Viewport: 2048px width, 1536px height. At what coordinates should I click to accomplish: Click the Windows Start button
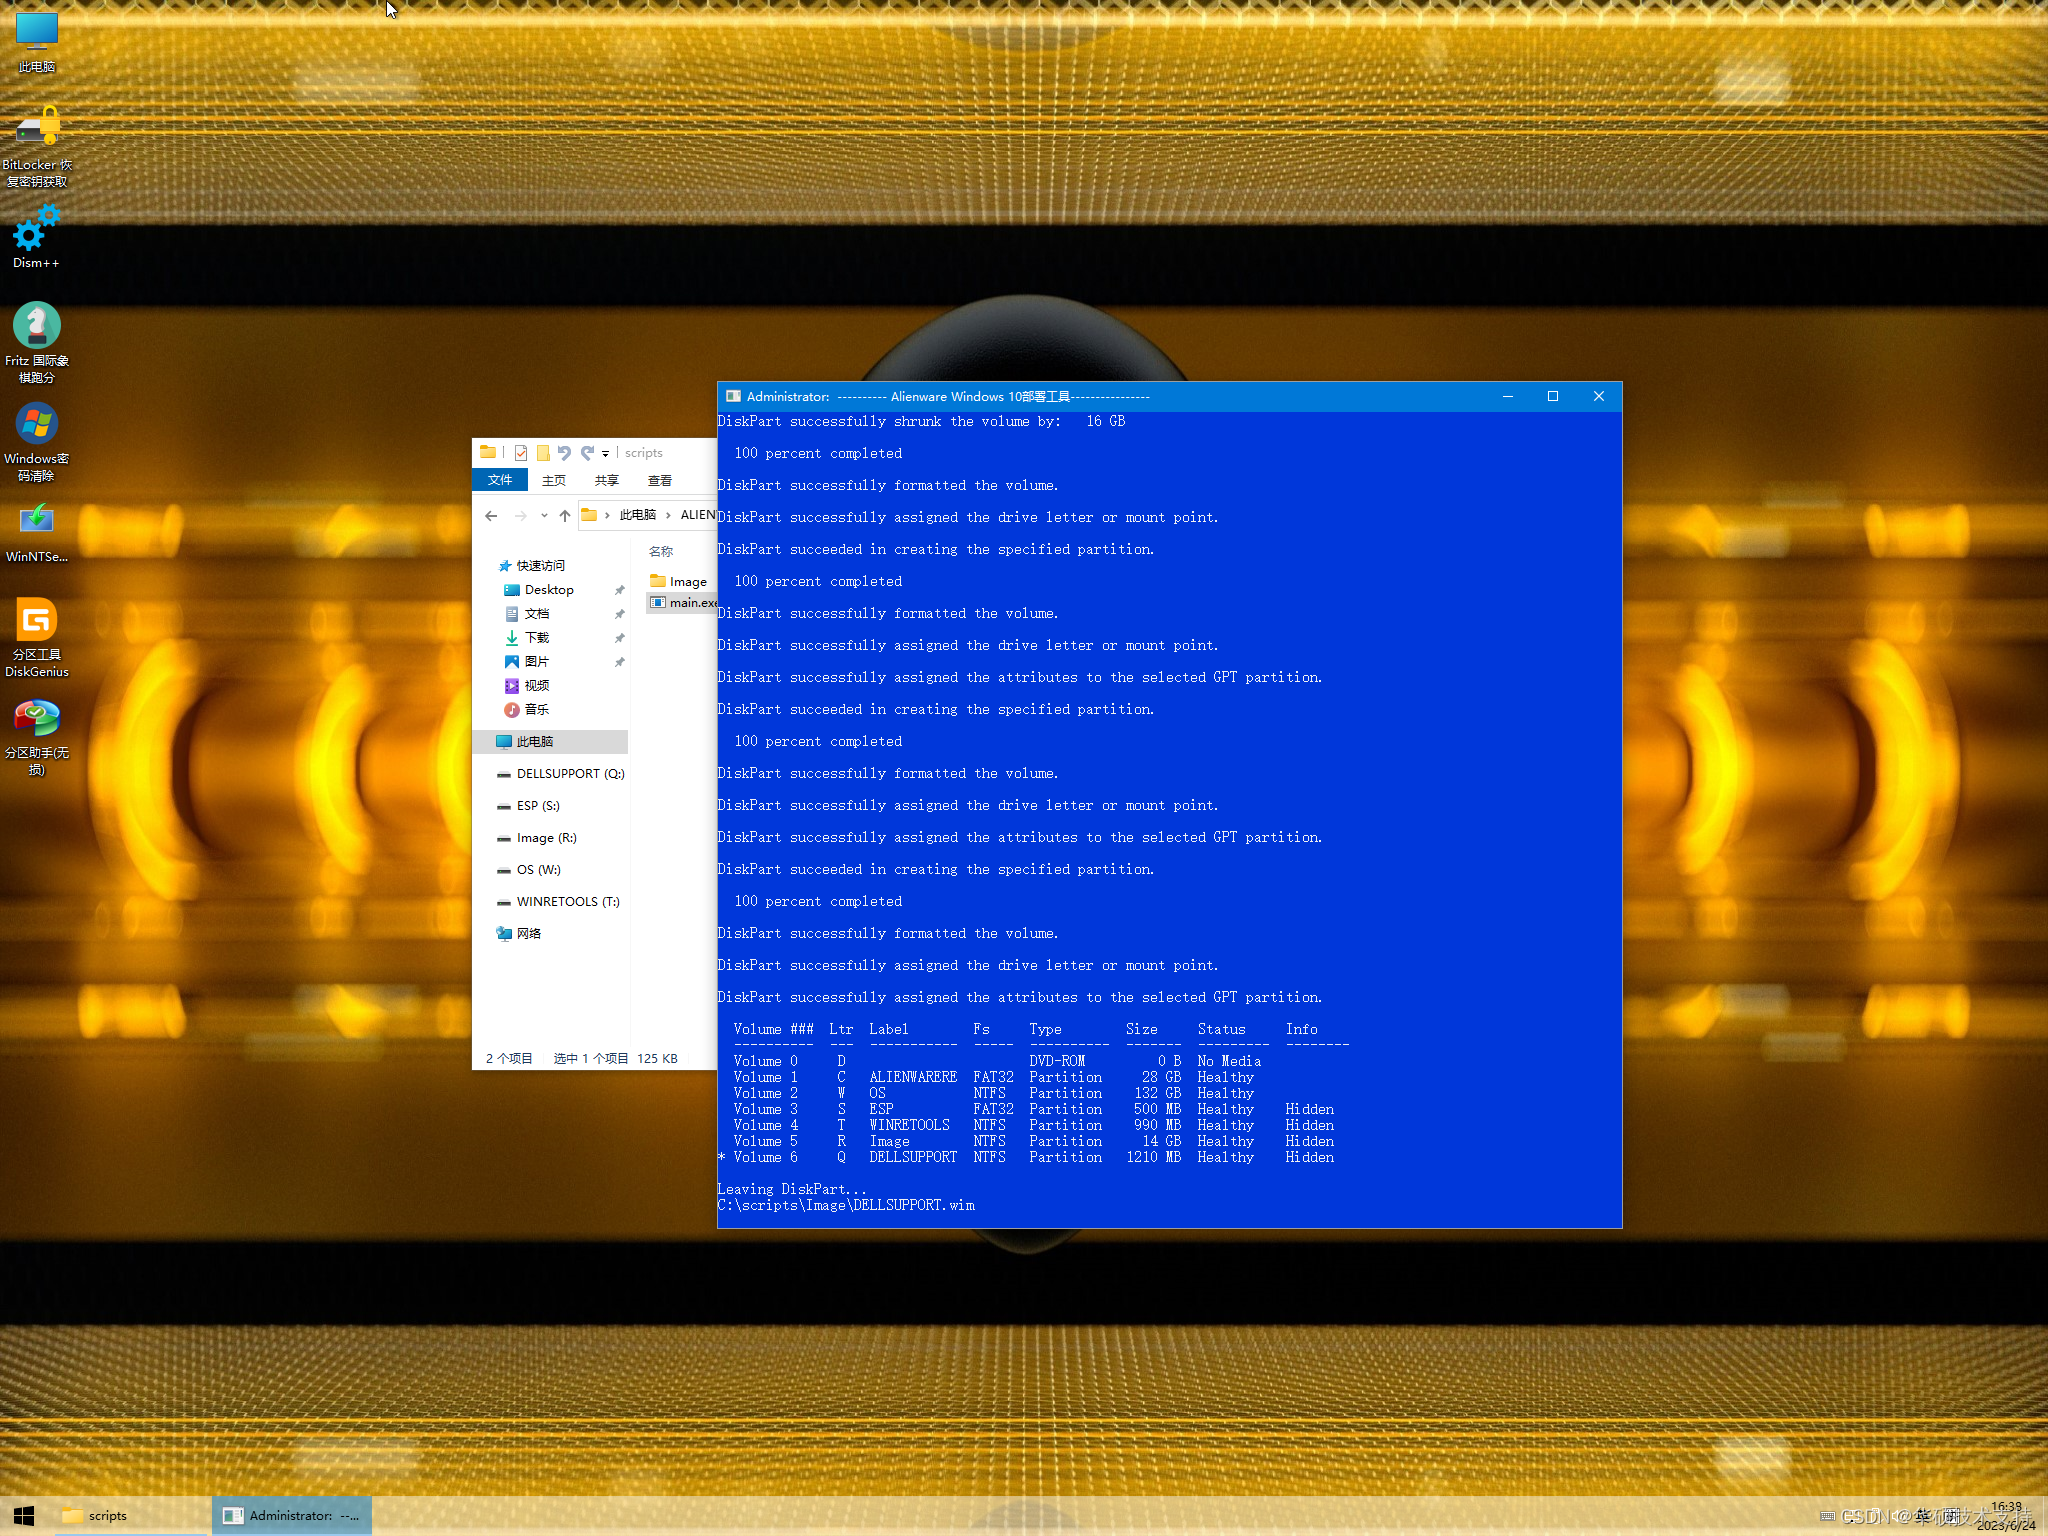tap(24, 1516)
